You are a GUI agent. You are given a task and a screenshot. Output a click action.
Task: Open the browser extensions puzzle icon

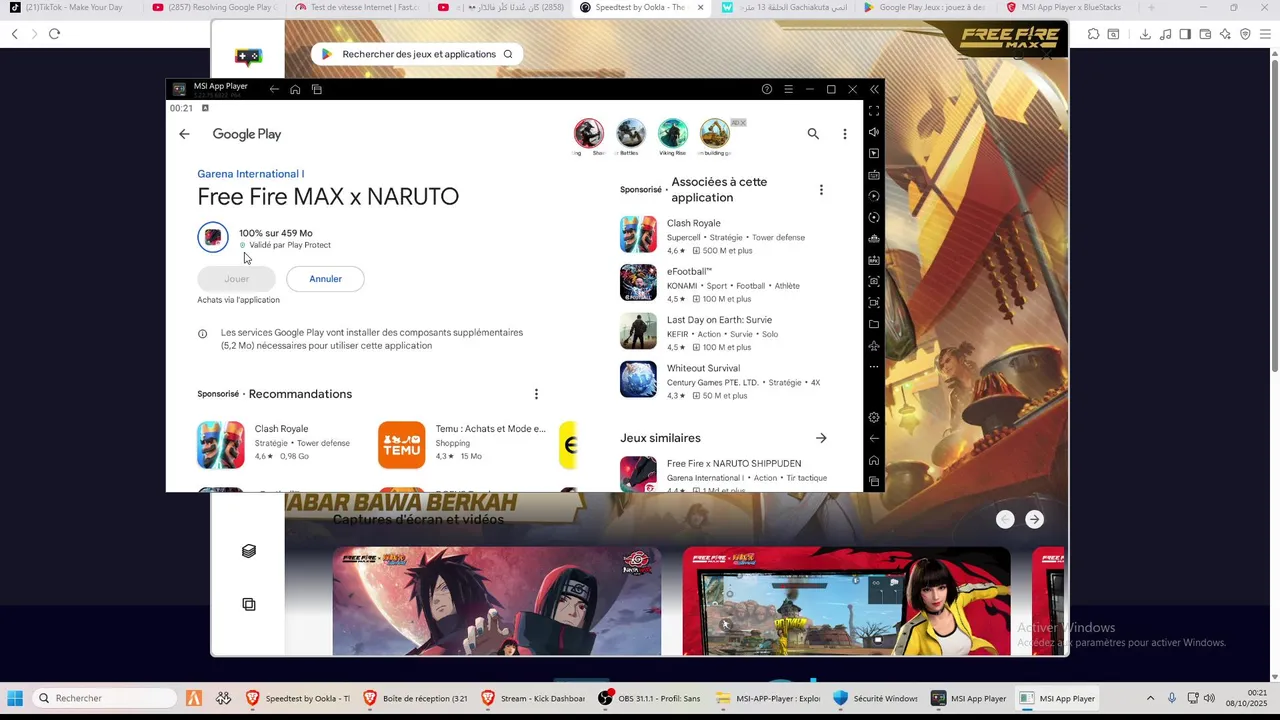pyautogui.click(x=1093, y=34)
